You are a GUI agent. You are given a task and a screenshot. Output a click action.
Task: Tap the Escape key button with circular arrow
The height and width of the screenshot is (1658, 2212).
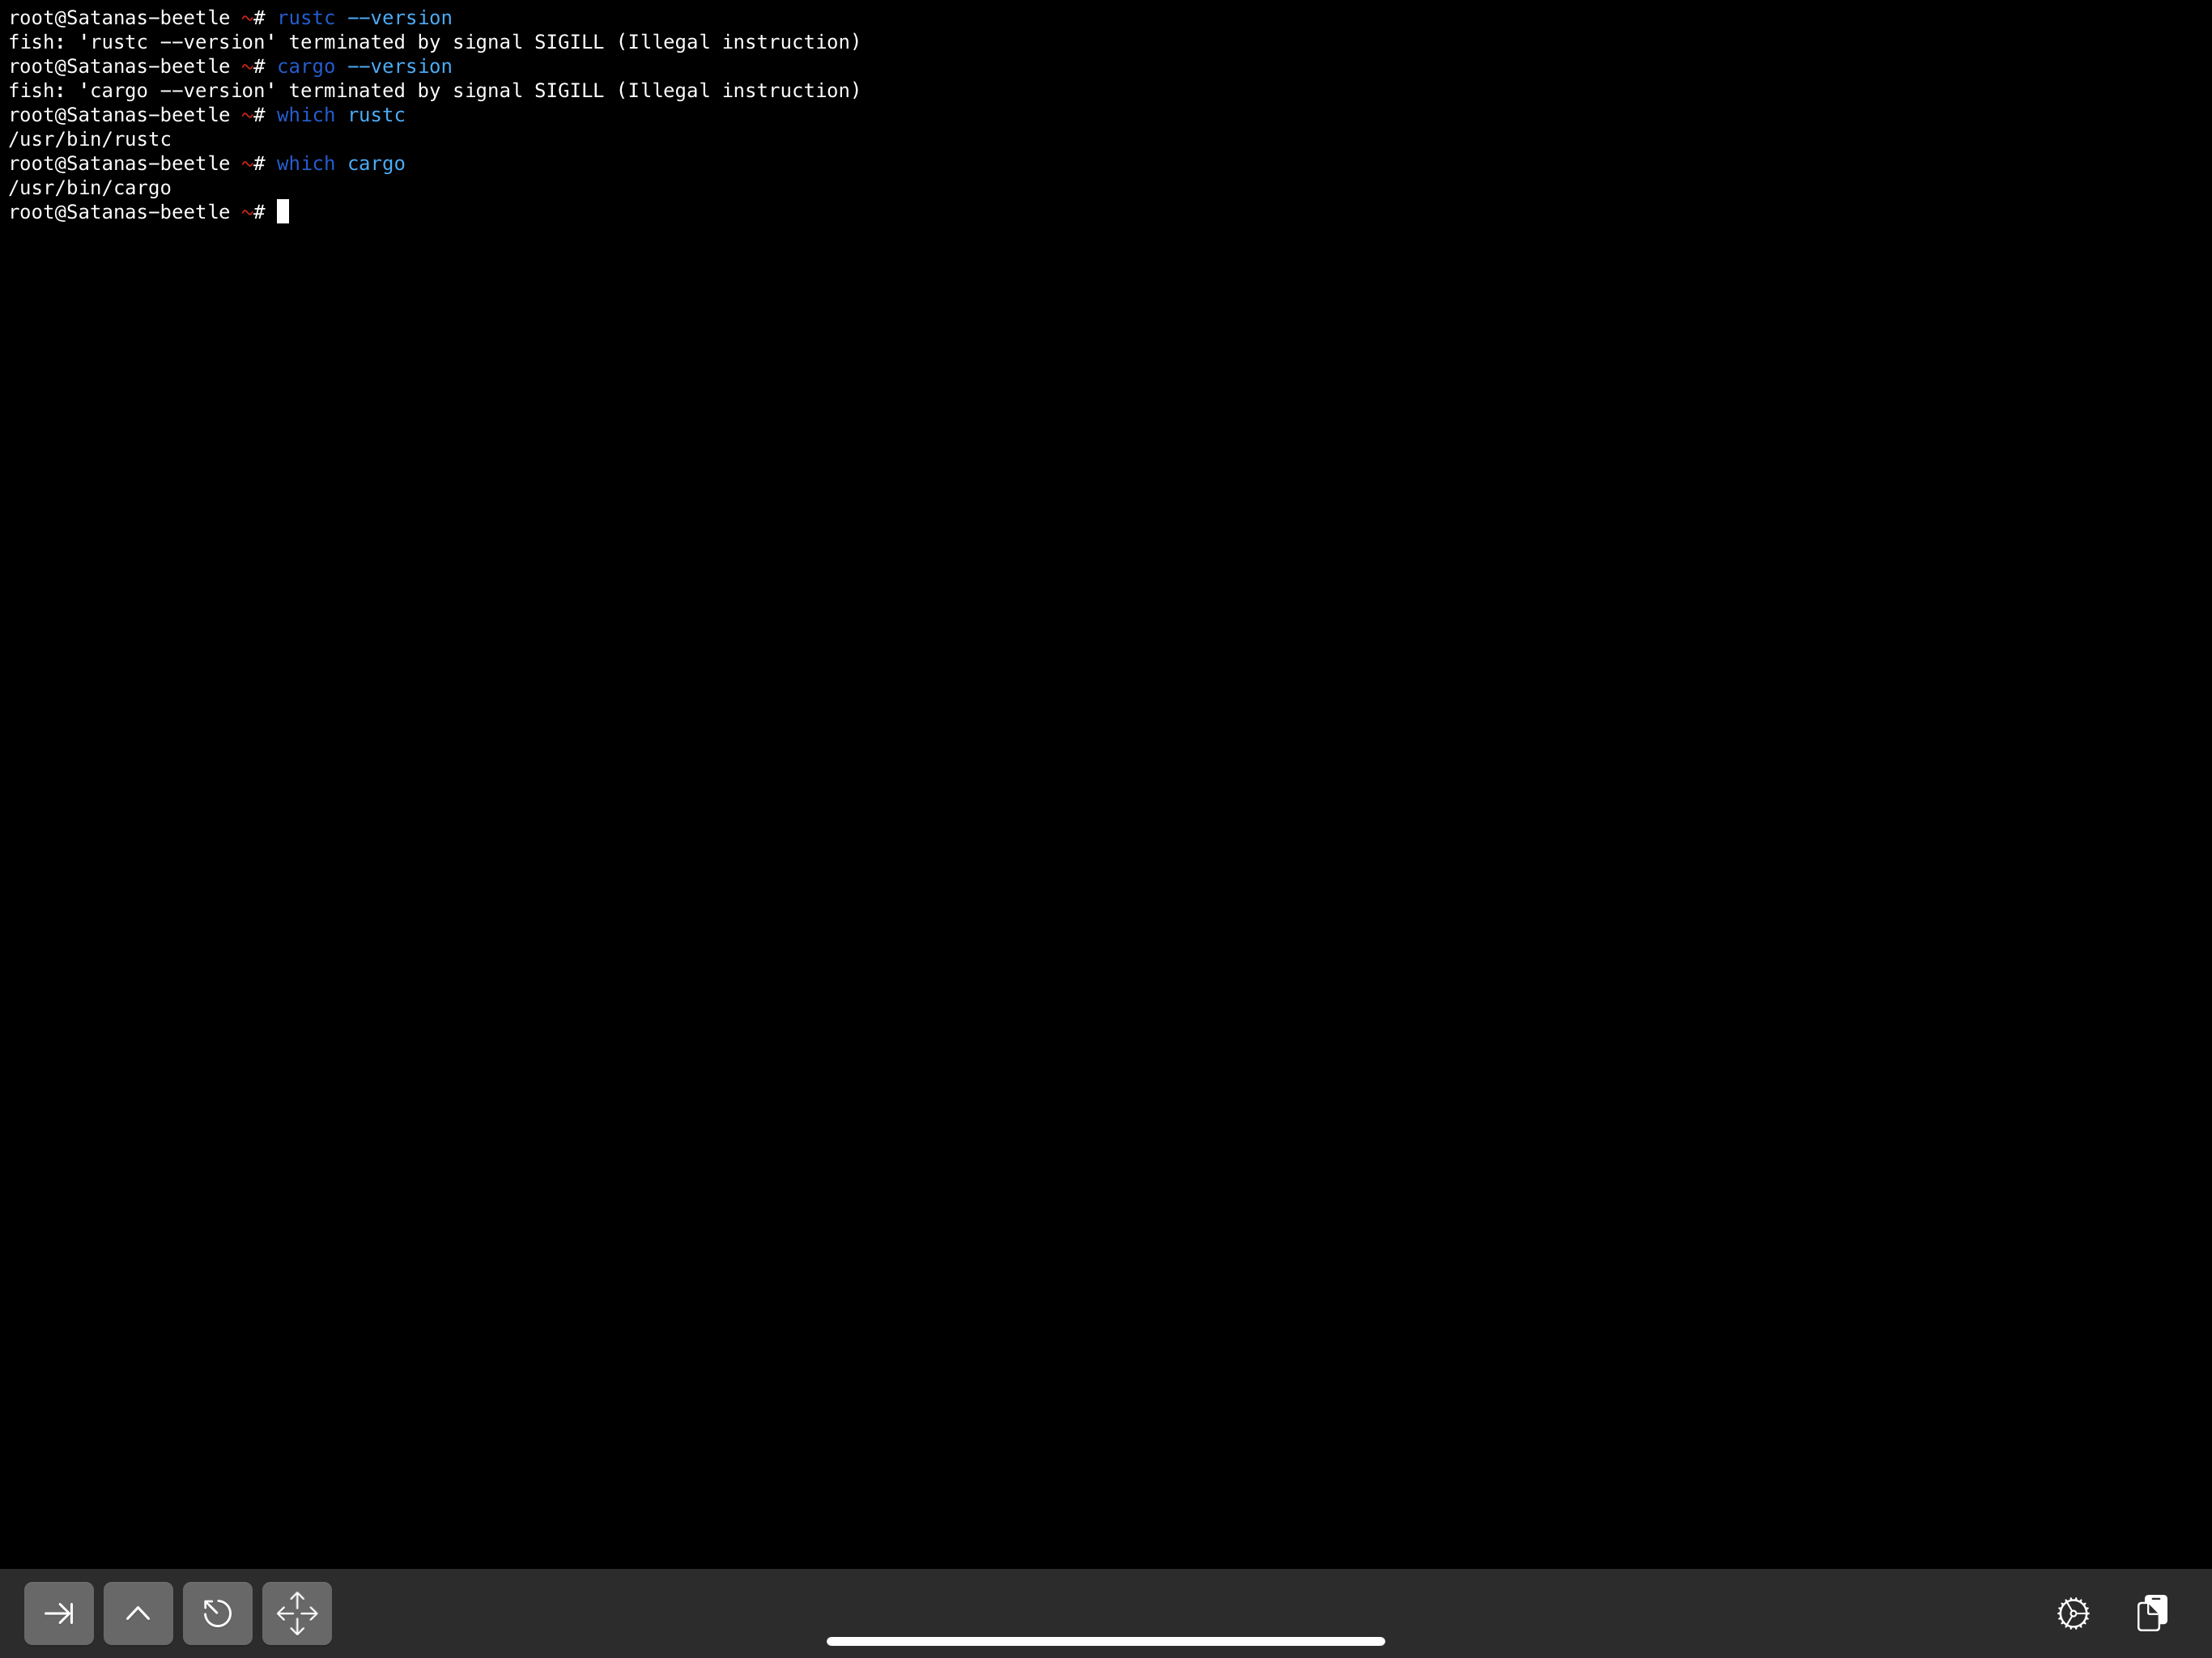217,1613
